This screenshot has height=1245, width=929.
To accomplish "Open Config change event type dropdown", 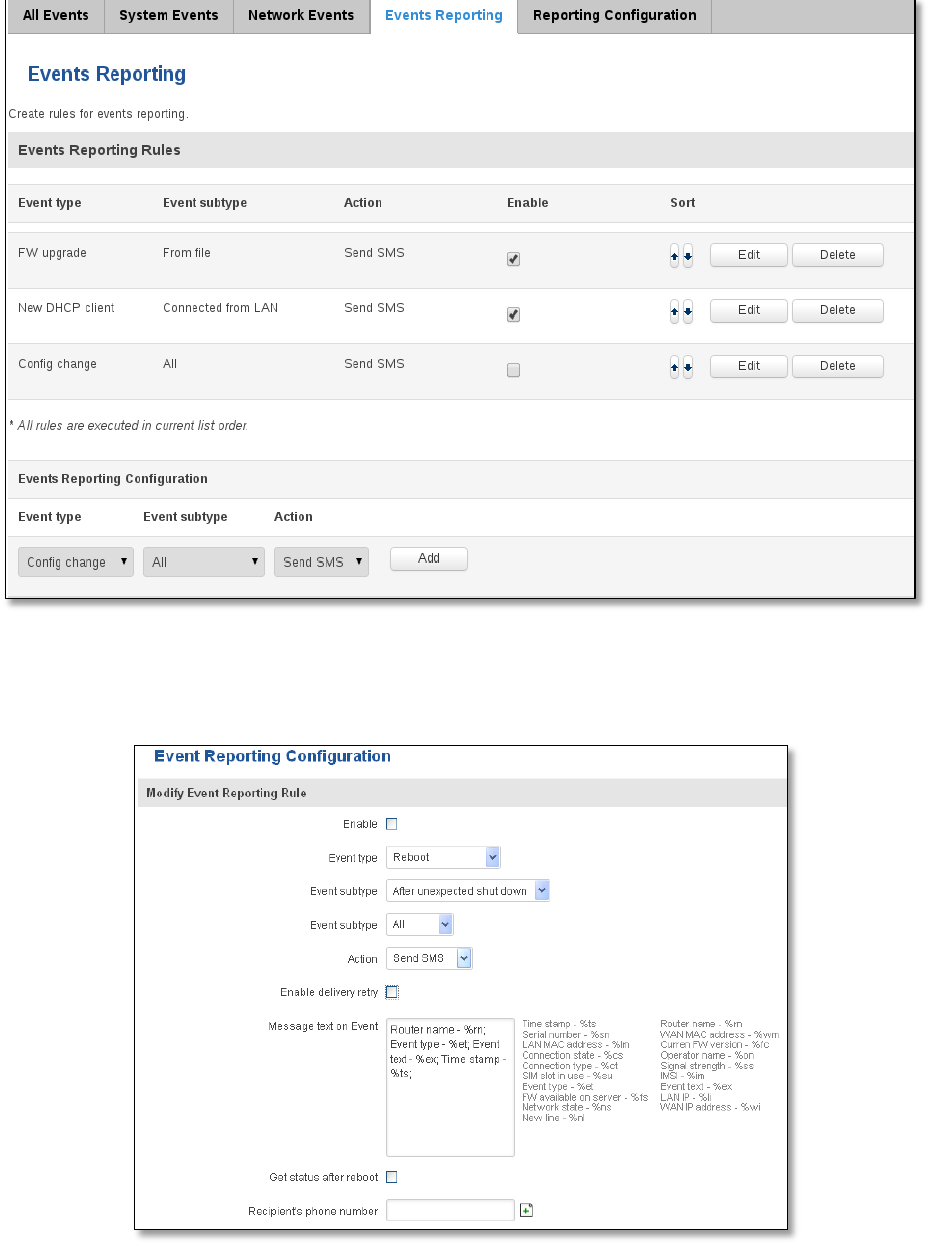I will (x=76, y=562).
